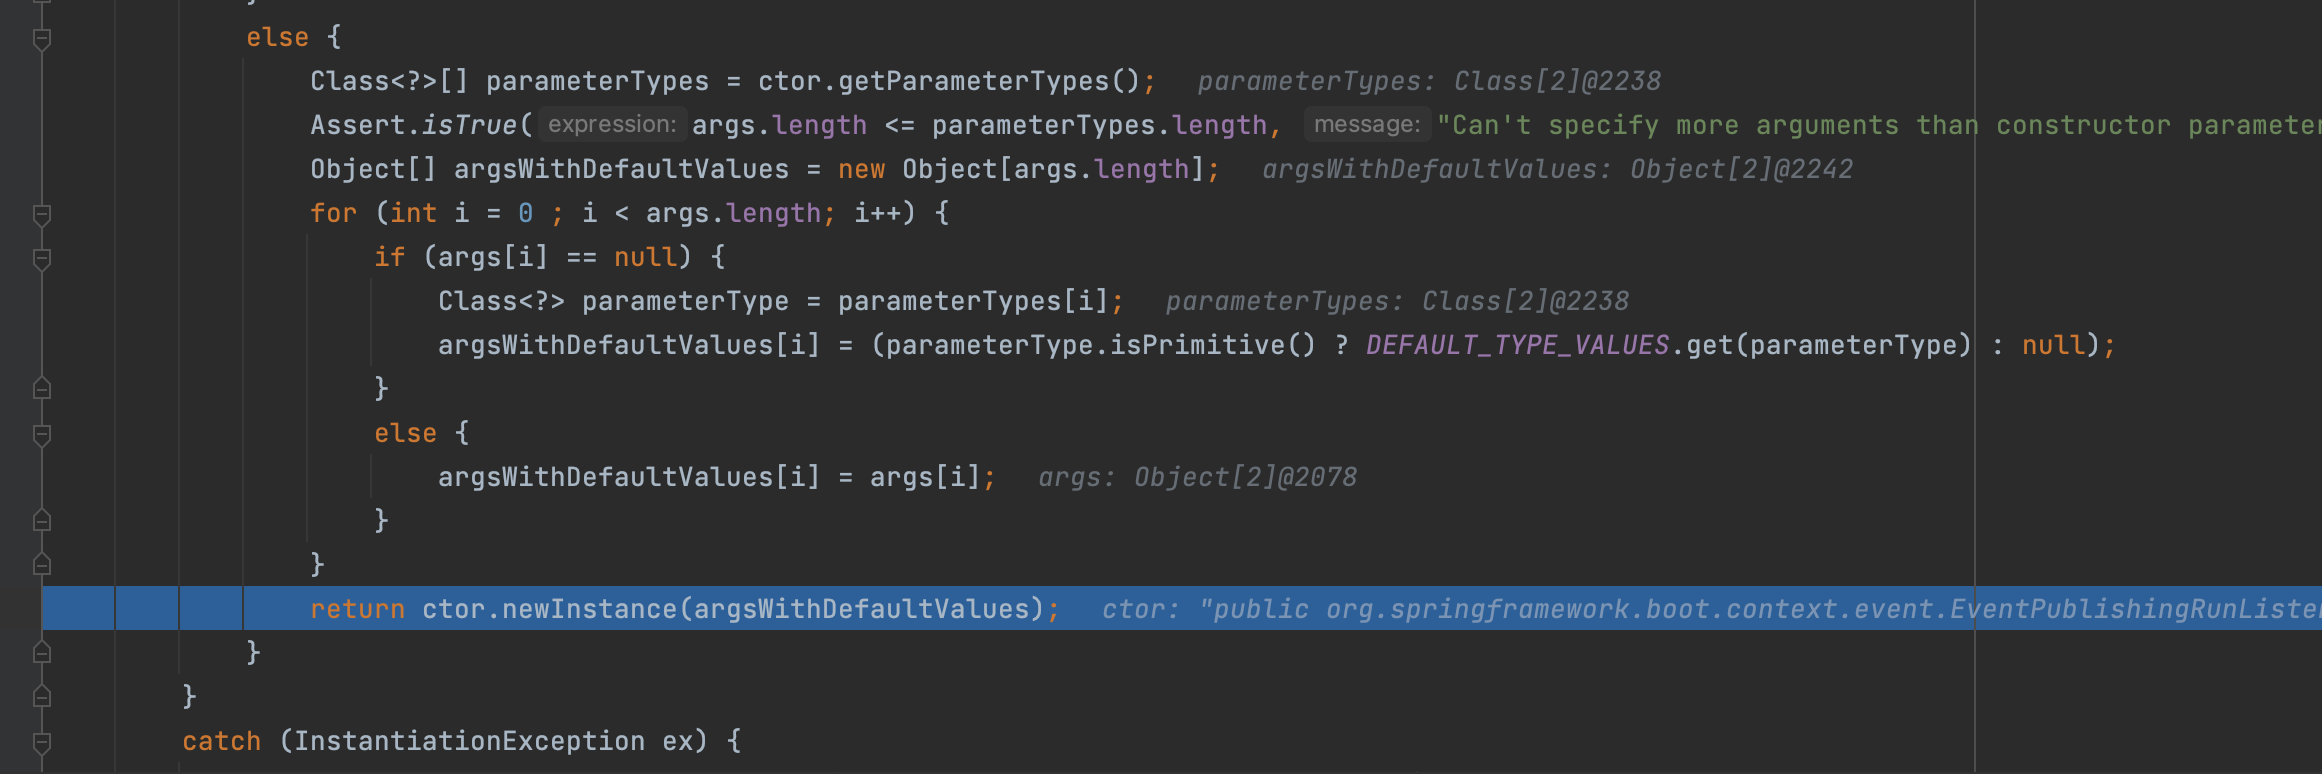This screenshot has width=2322, height=774.
Task: Click the fold-end marker on the line right after the return statement
Action: (42, 652)
